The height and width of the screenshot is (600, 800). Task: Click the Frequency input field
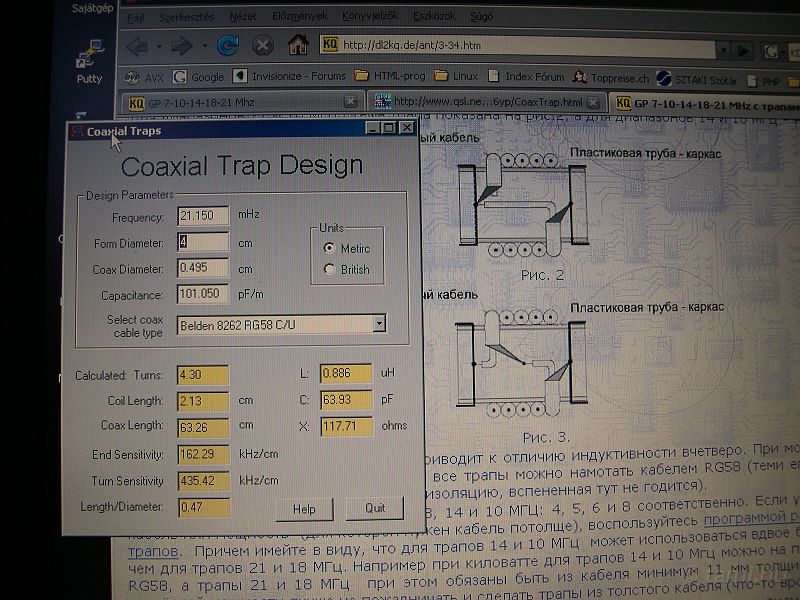click(x=202, y=215)
